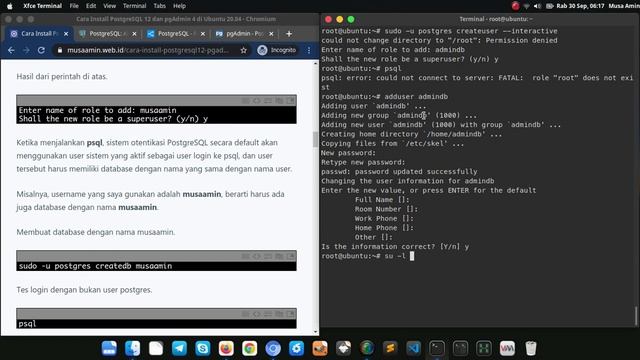This screenshot has height=360, width=640.
Task: Open the View menu
Action: (109, 6)
